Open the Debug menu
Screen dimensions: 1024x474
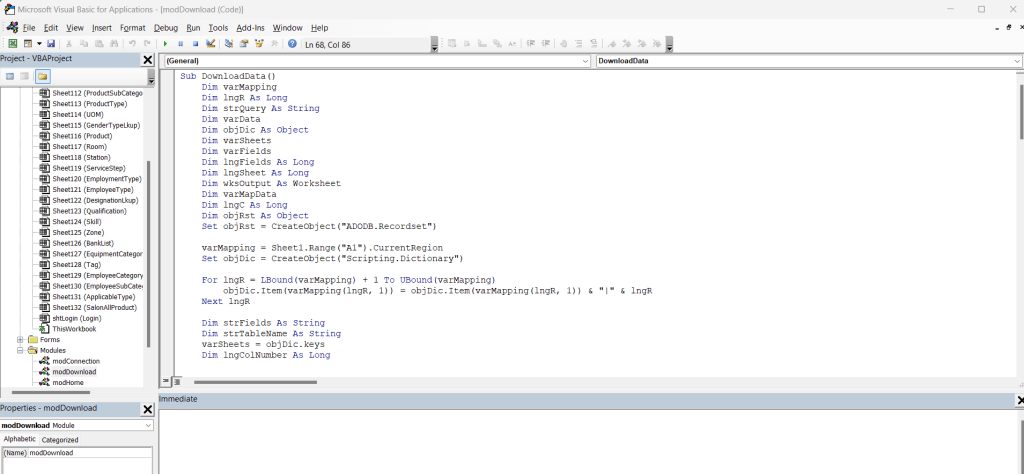point(166,28)
